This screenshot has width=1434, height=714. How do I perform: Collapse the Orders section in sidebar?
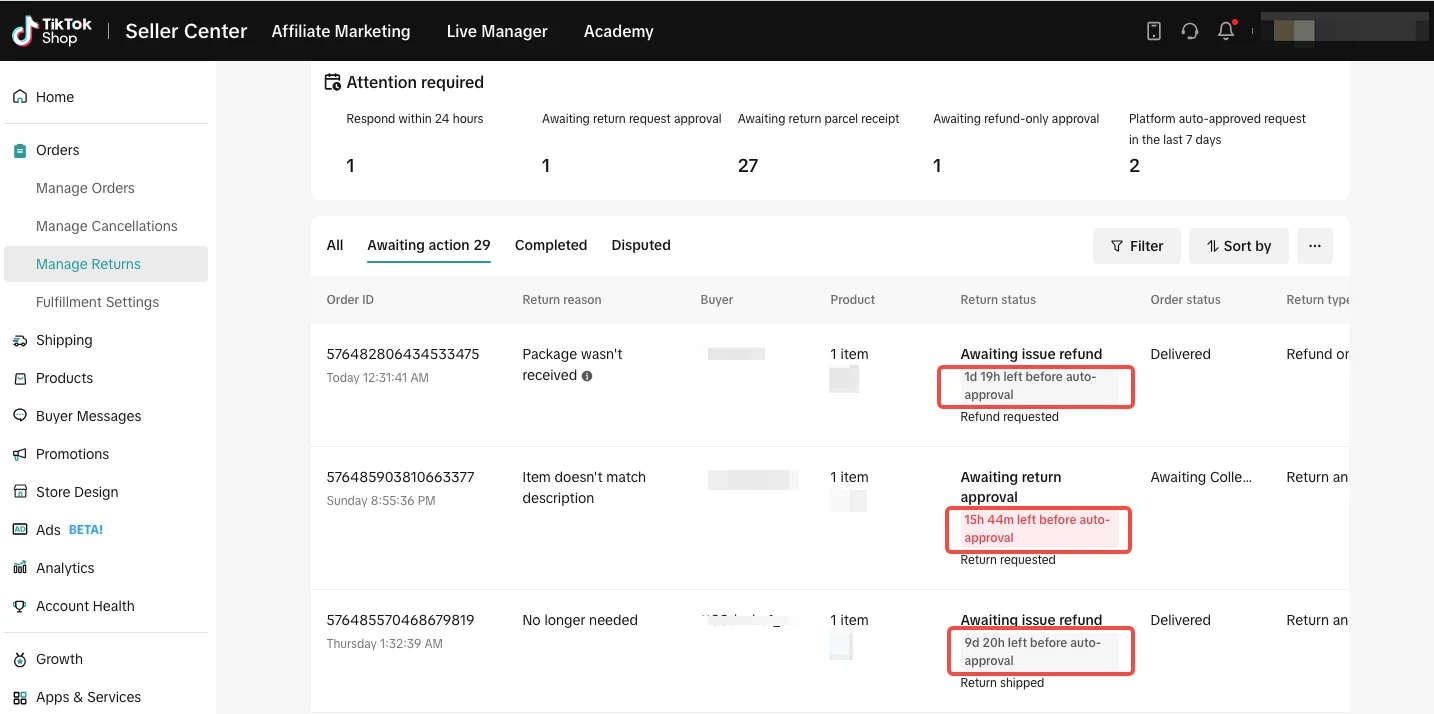(57, 150)
